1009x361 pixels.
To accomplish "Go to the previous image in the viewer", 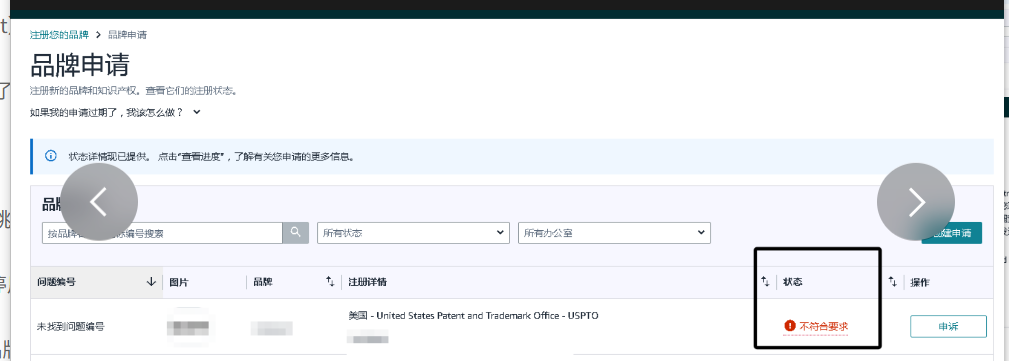I will 98,202.
